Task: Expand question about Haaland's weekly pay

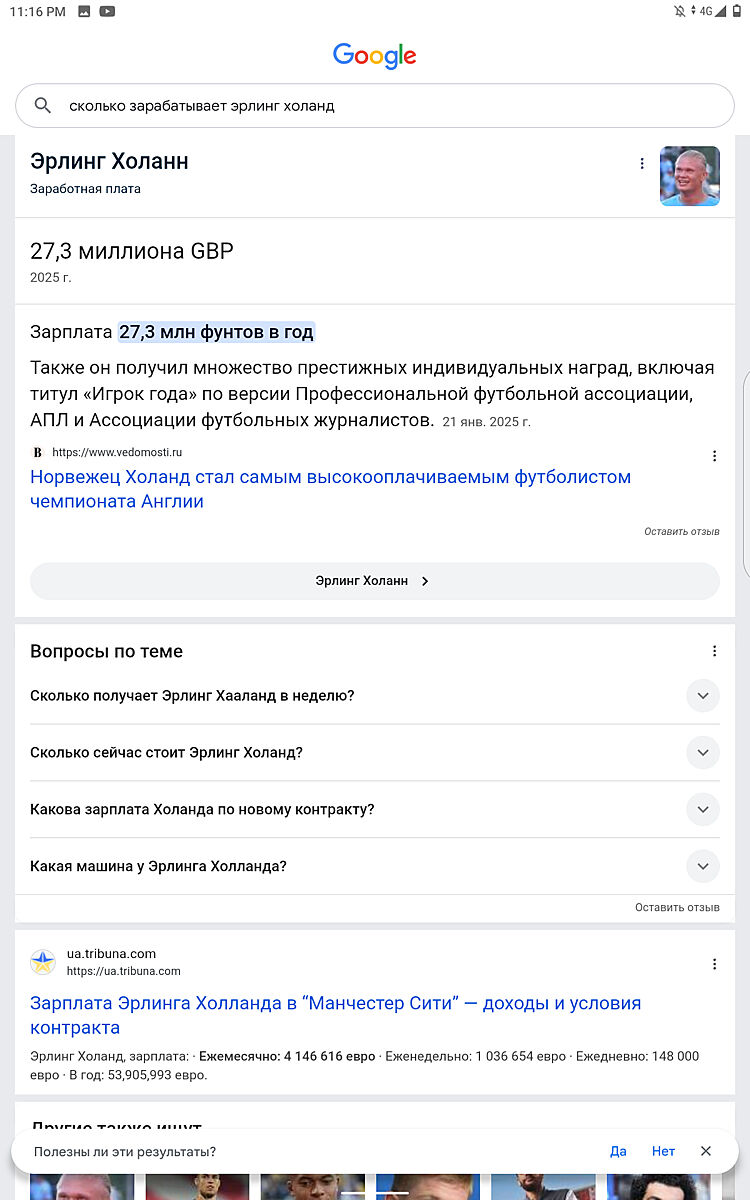Action: pyautogui.click(x=702, y=696)
